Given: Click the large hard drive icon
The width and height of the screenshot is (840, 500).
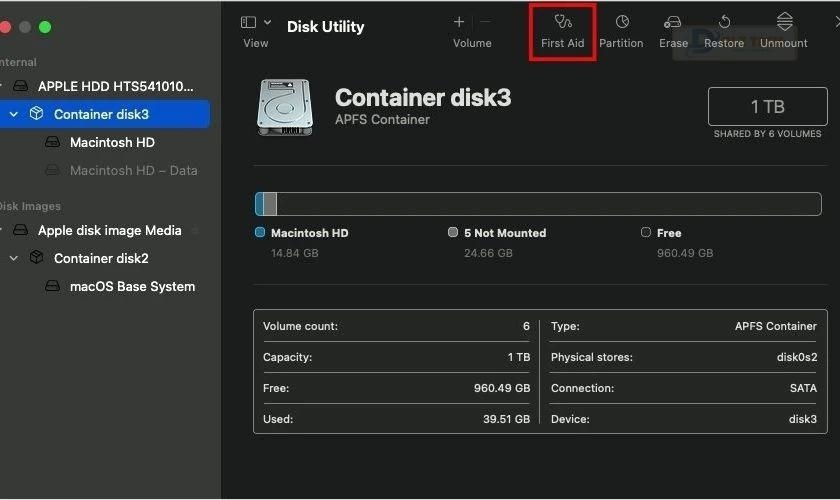Looking at the screenshot, I should pyautogui.click(x=285, y=107).
